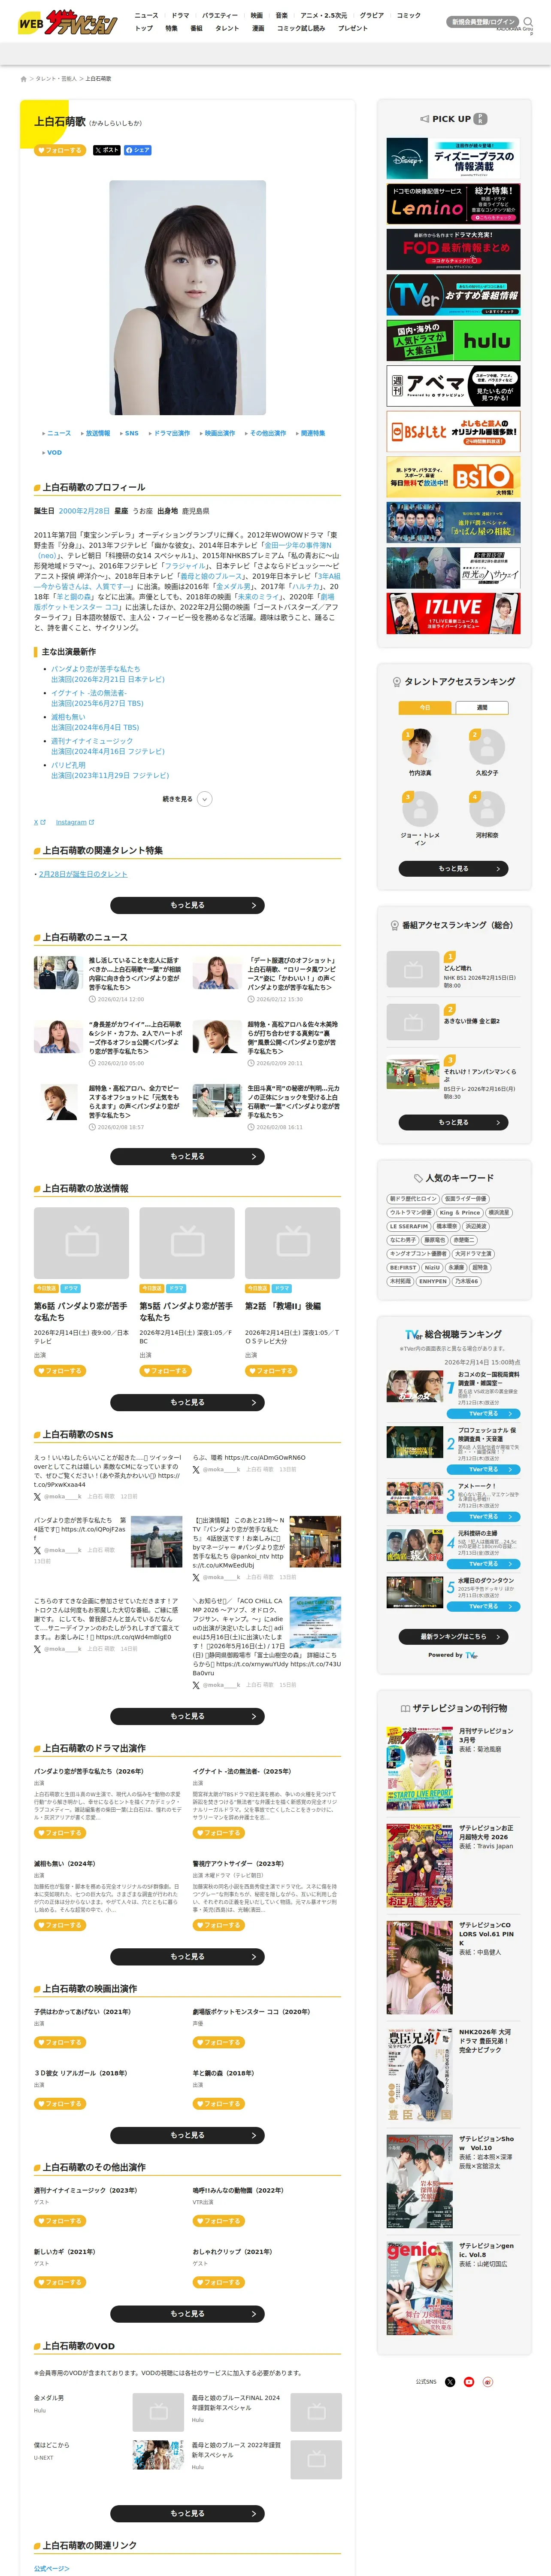Screen dimensions: 551x2576
Task: Open the PICK UP AD badge icon
Action: coord(481,119)
